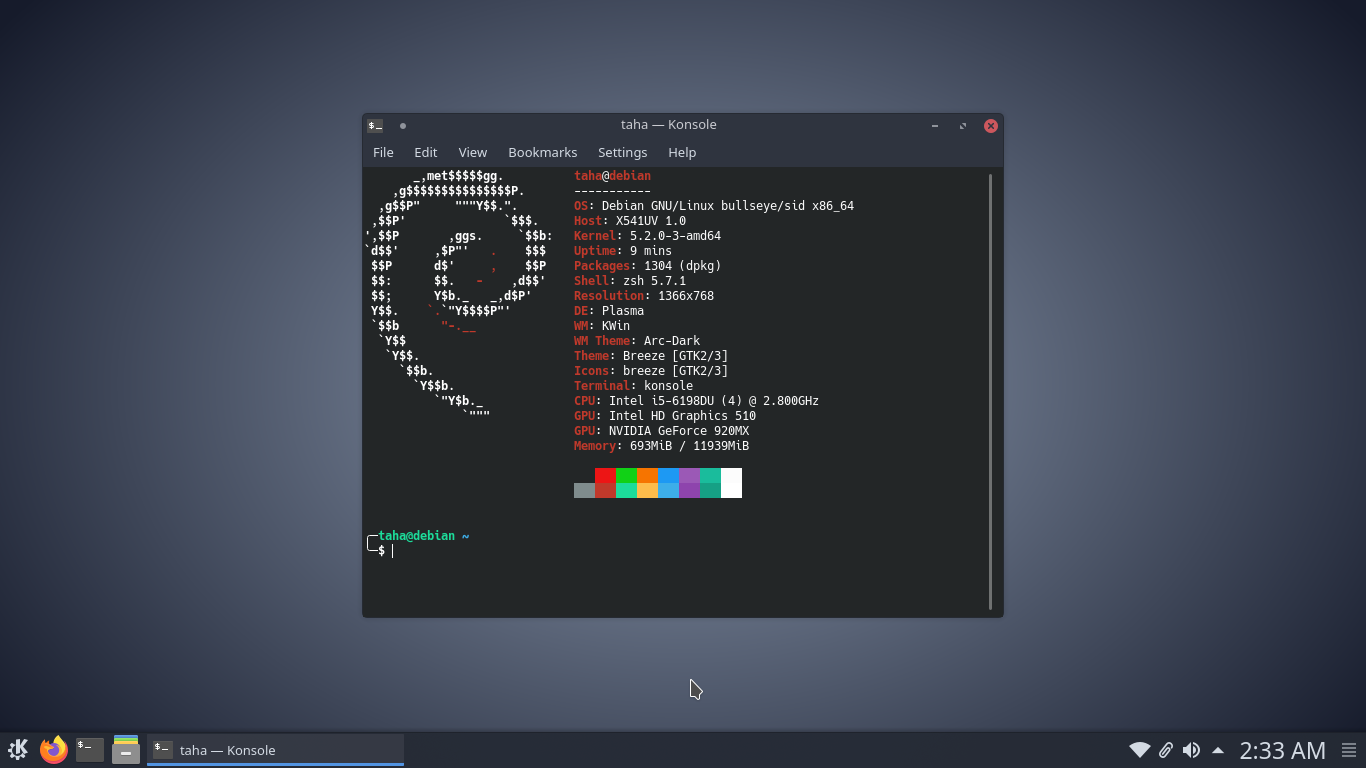1366x768 pixels.
Task: Open the Settings menu
Action: pos(622,152)
